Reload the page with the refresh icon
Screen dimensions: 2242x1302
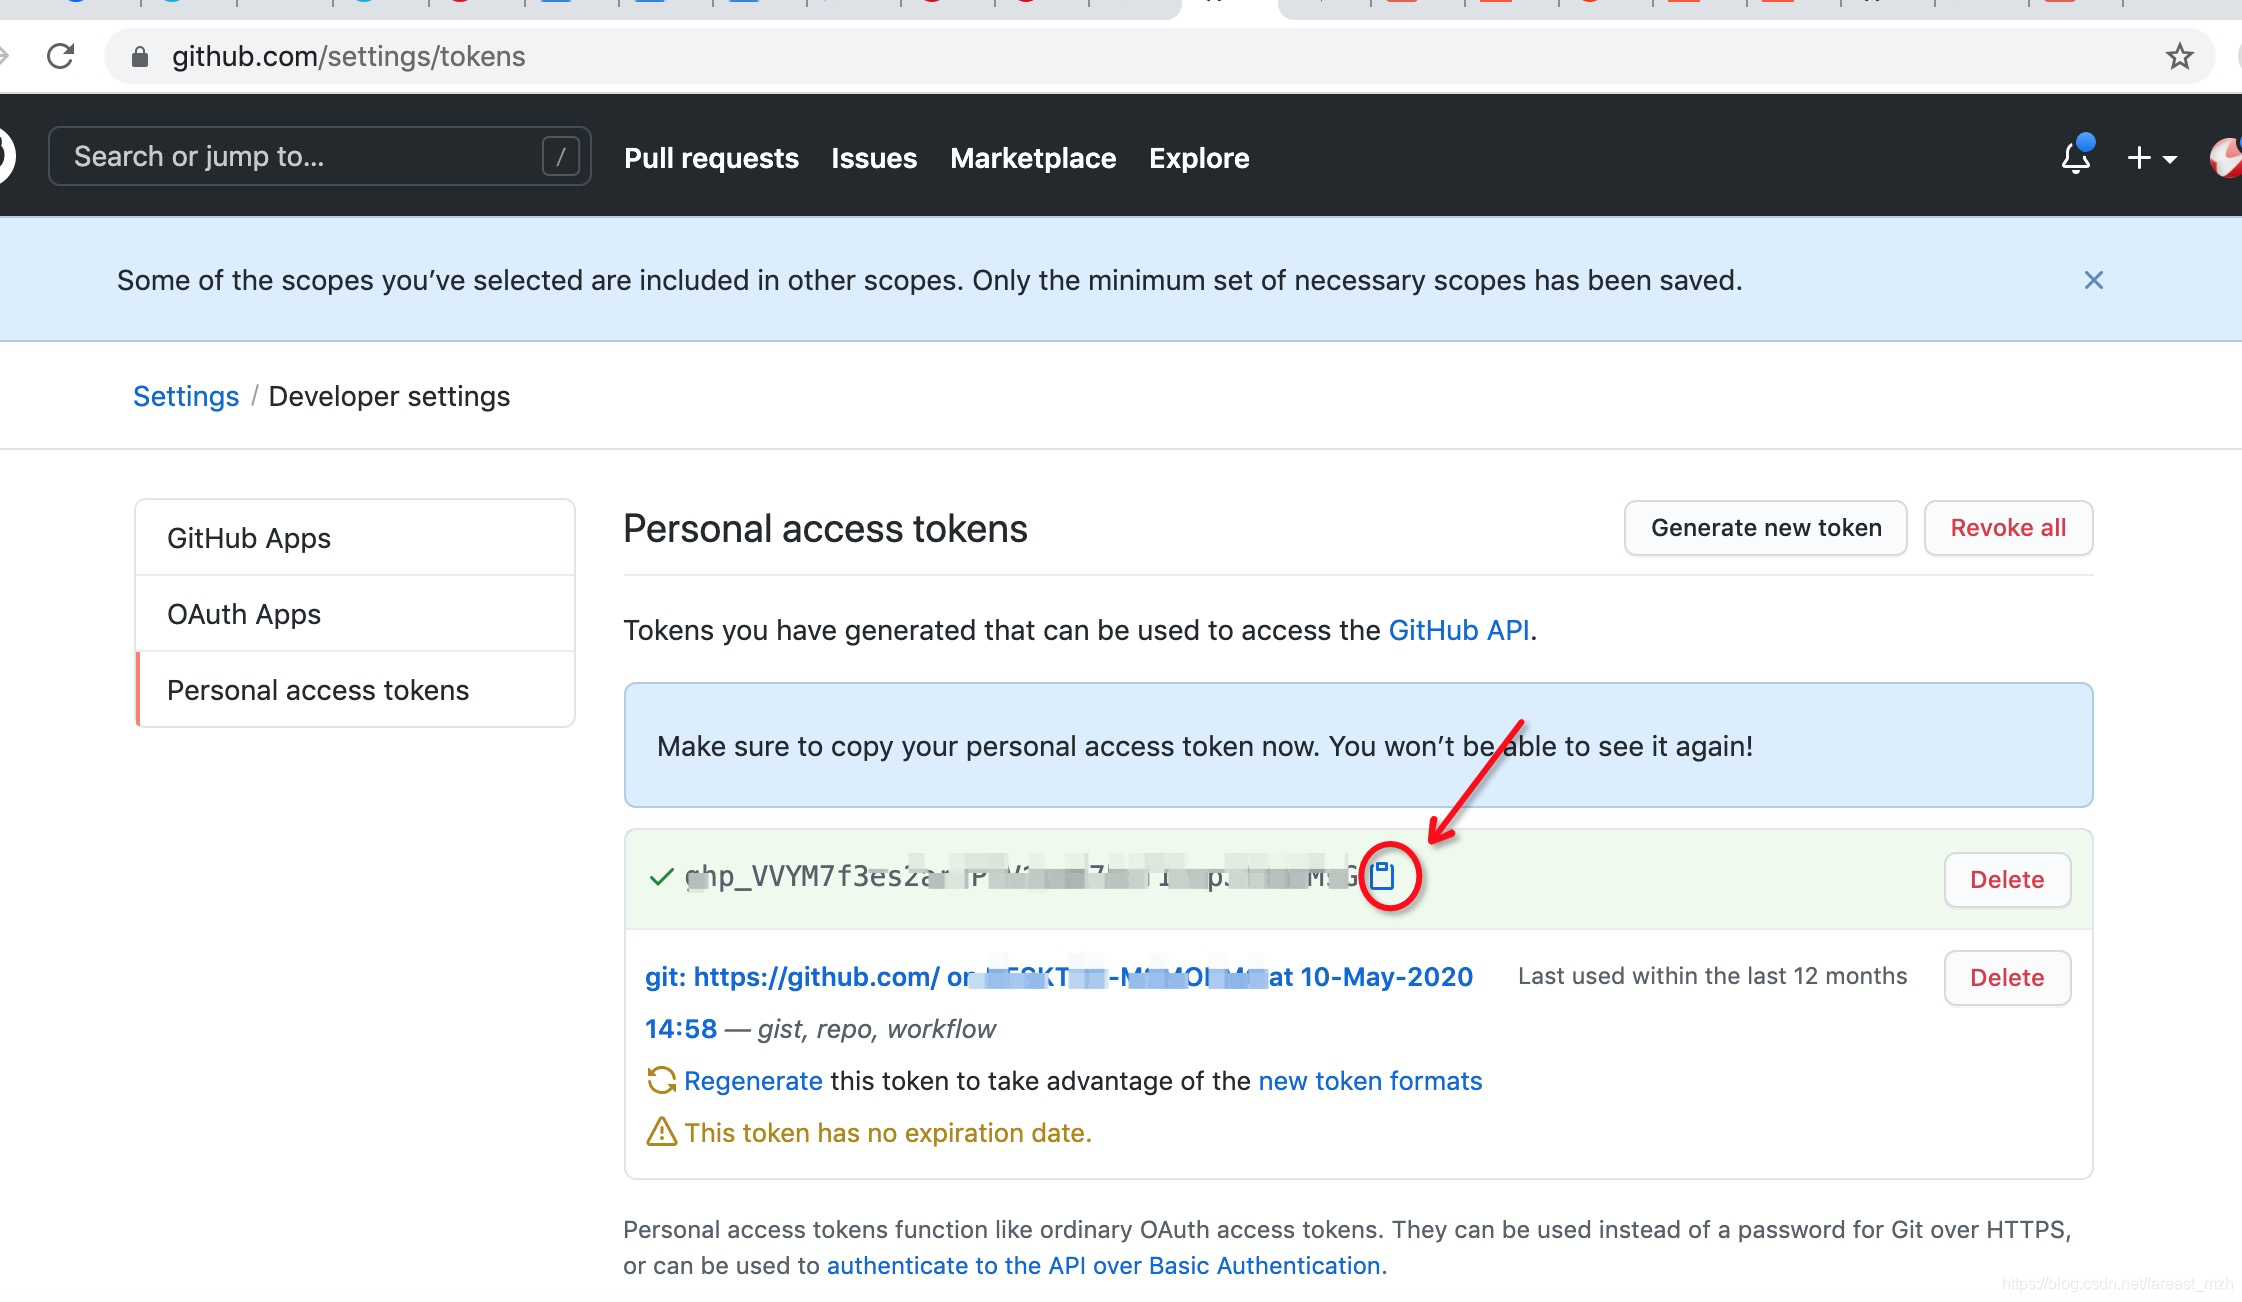coord(60,56)
